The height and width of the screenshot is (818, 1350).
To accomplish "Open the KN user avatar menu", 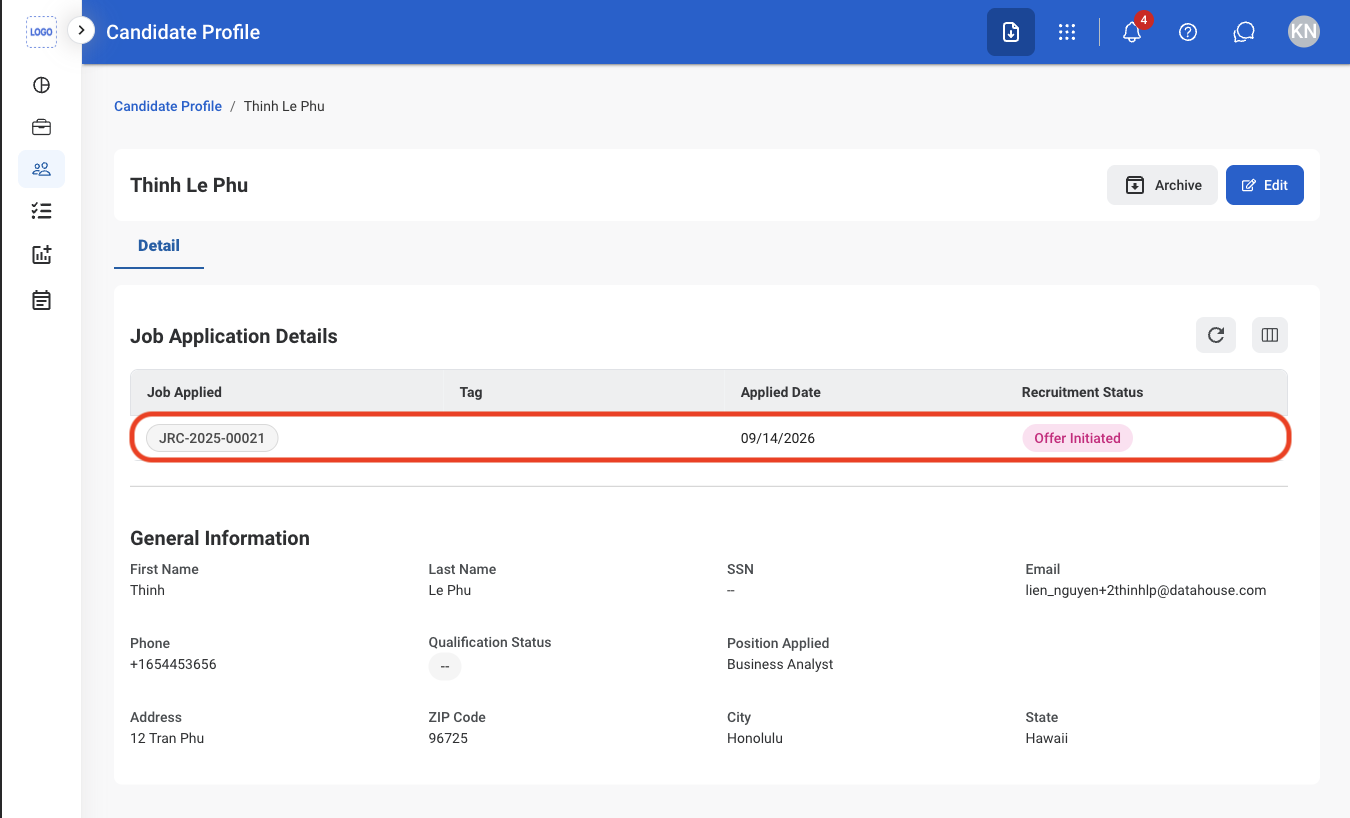I will 1304,32.
